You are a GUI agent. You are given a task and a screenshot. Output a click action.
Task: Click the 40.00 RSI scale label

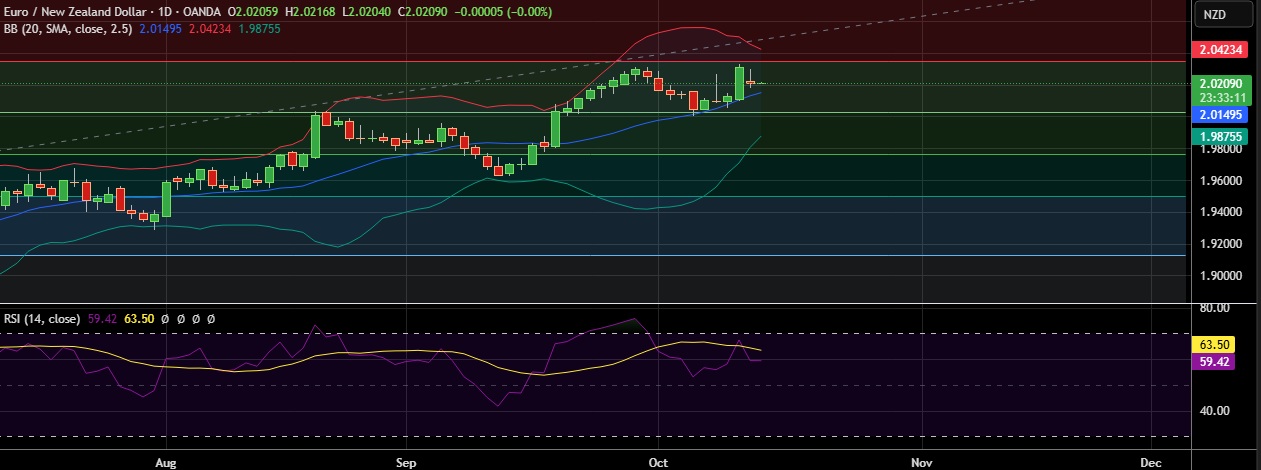[x=1214, y=410]
